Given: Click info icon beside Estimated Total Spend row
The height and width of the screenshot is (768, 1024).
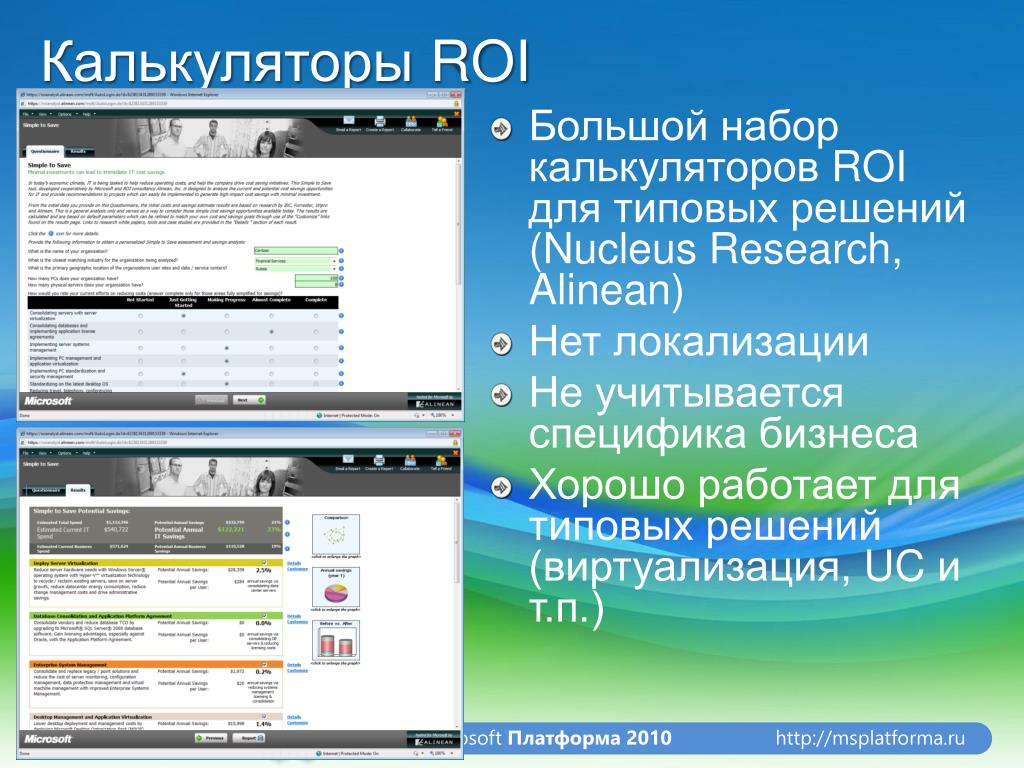Looking at the screenshot, I should coord(287,522).
